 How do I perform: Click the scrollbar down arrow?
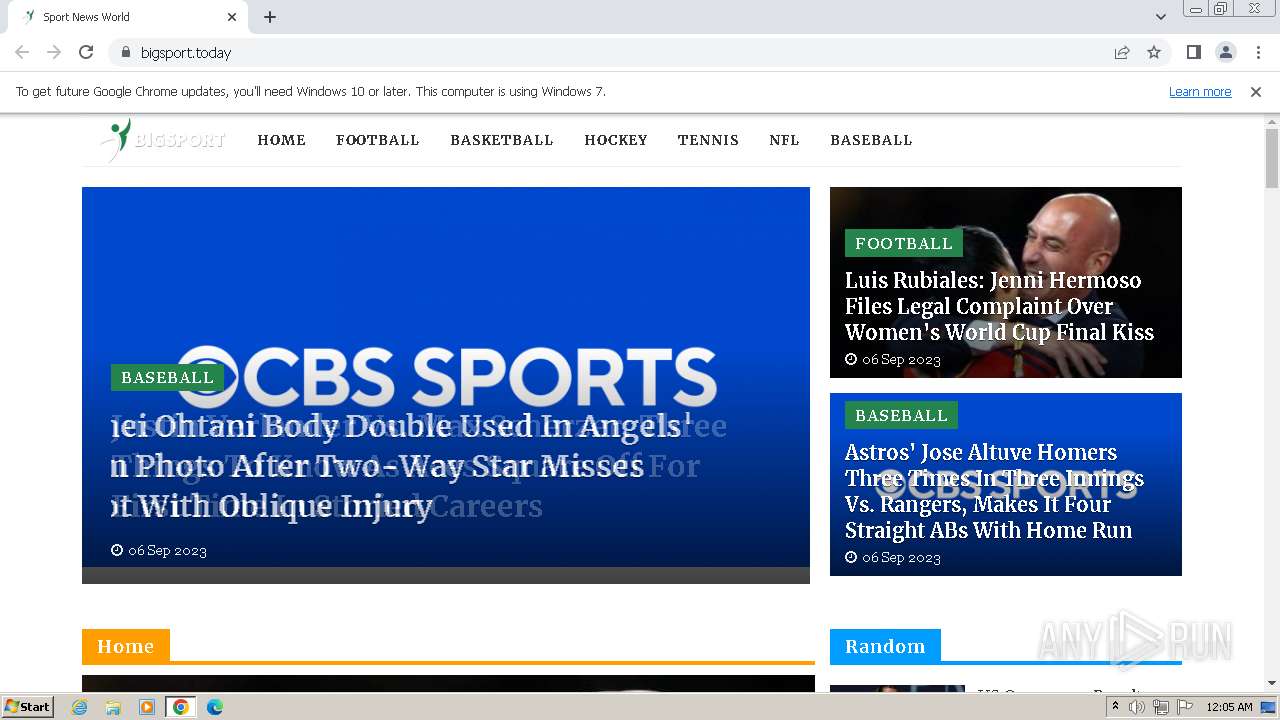tap(1271, 683)
